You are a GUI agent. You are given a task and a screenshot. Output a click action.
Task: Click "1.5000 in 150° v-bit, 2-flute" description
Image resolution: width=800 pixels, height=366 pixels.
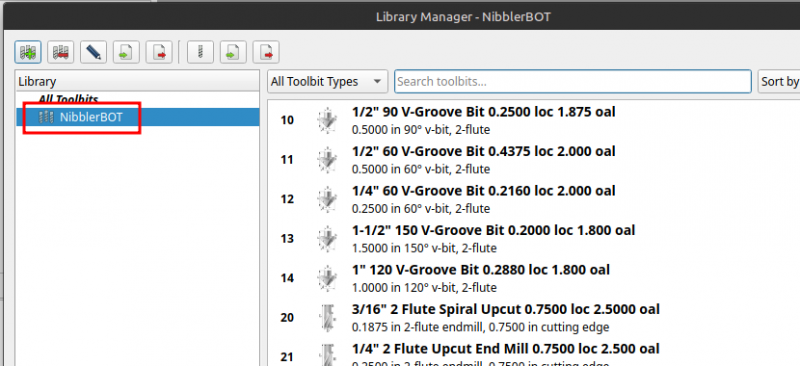[424, 248]
